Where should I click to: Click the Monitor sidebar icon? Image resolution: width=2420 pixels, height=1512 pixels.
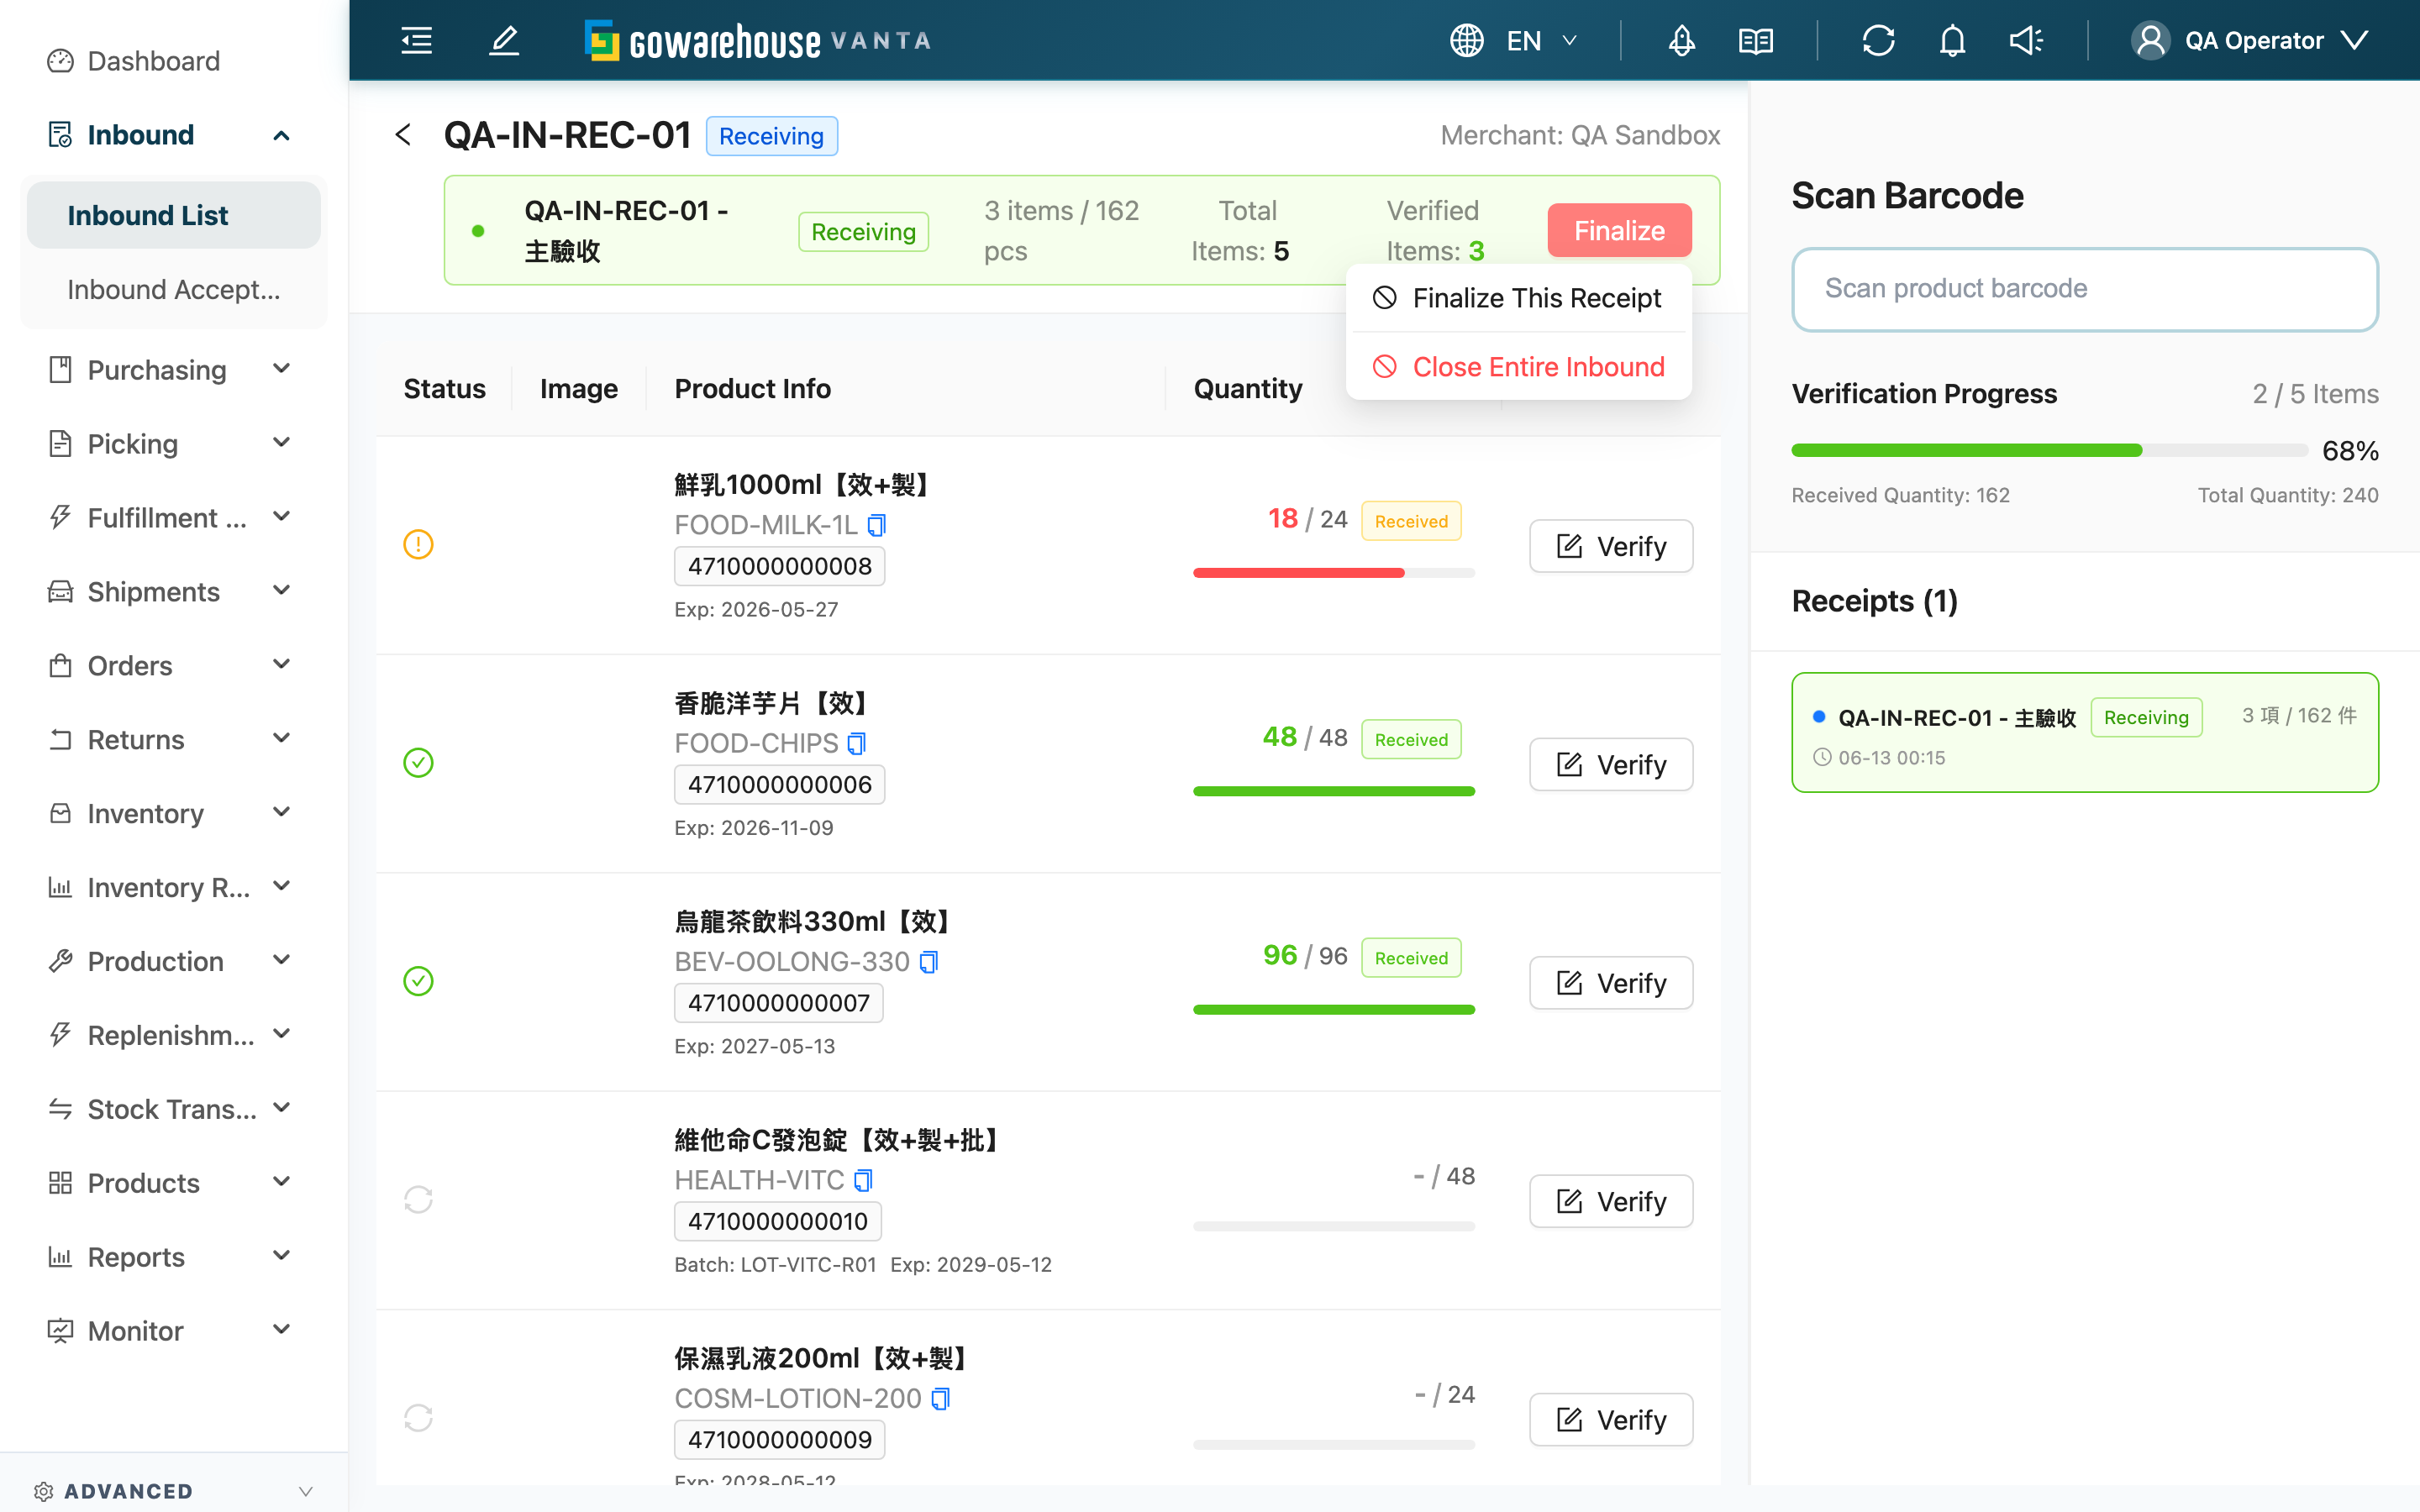[60, 1331]
